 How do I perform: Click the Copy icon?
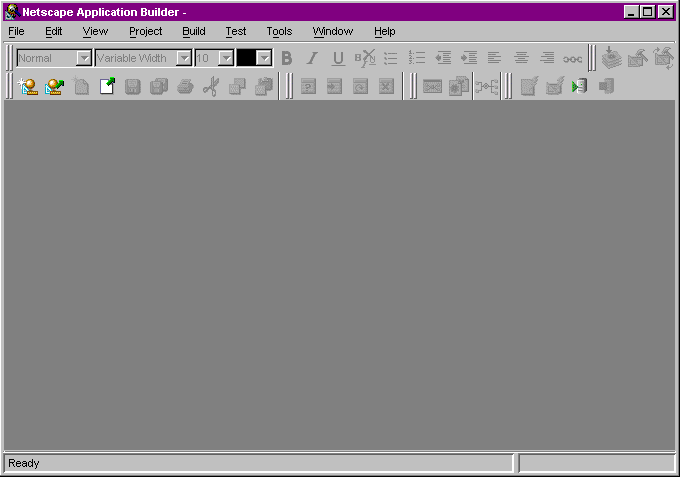coord(237,86)
